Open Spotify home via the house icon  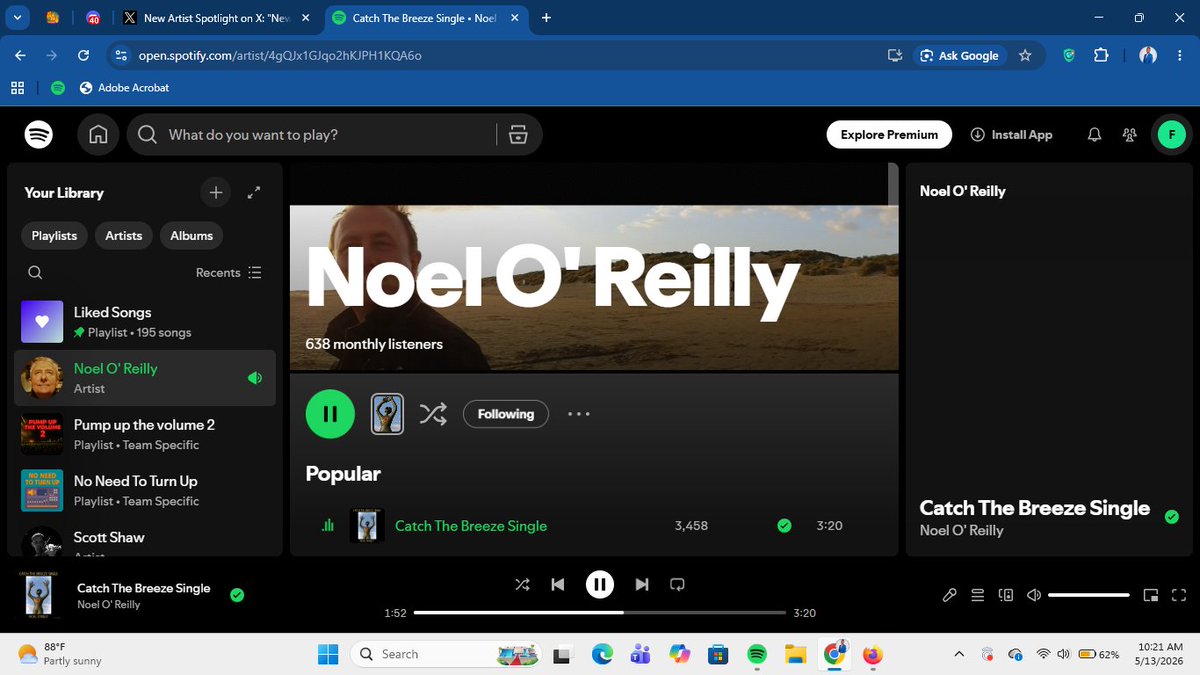98,135
